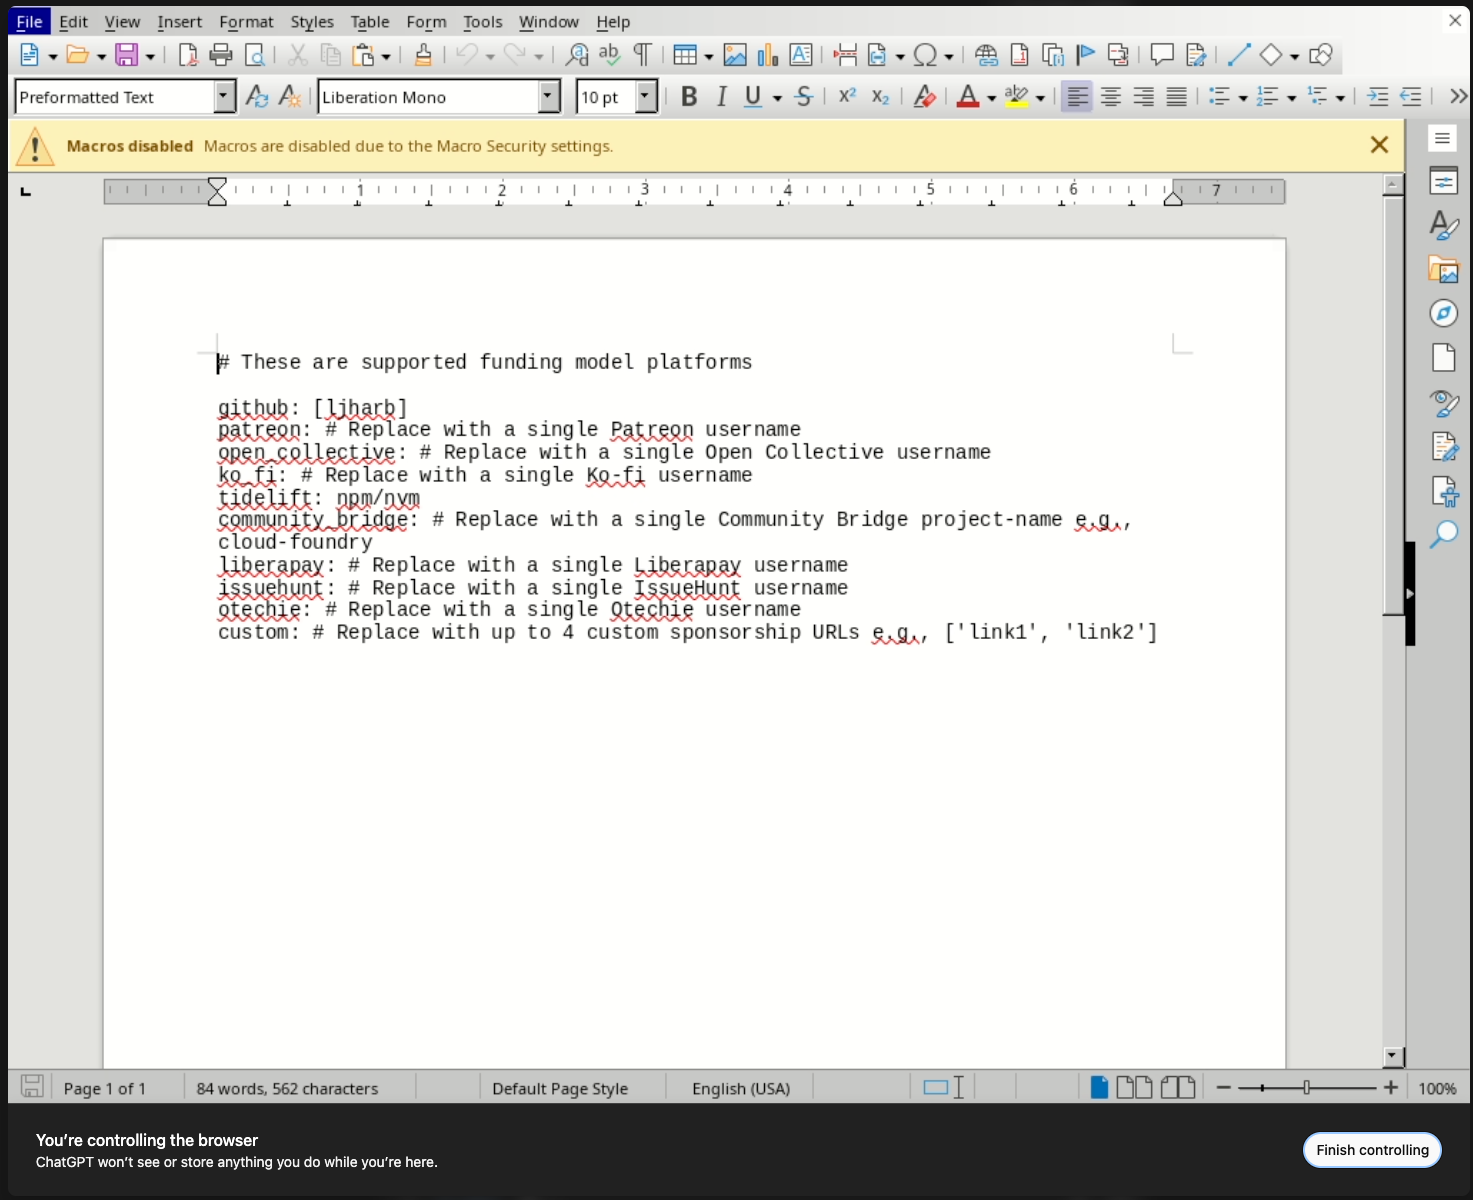Open the Accessibility Check sidebar panel

(x=1443, y=491)
